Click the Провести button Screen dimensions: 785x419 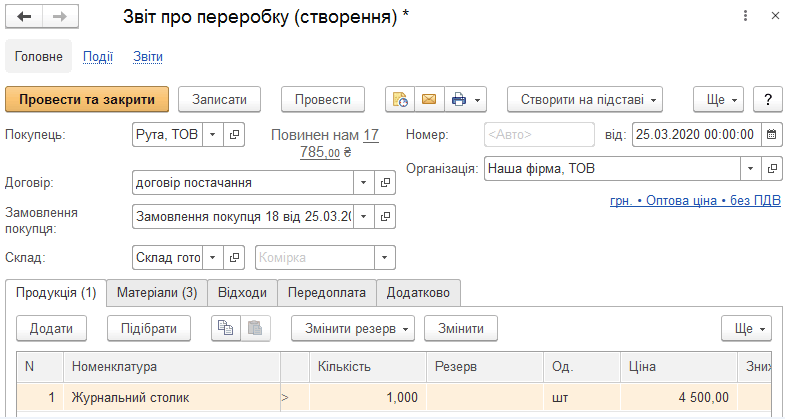[x=323, y=100]
